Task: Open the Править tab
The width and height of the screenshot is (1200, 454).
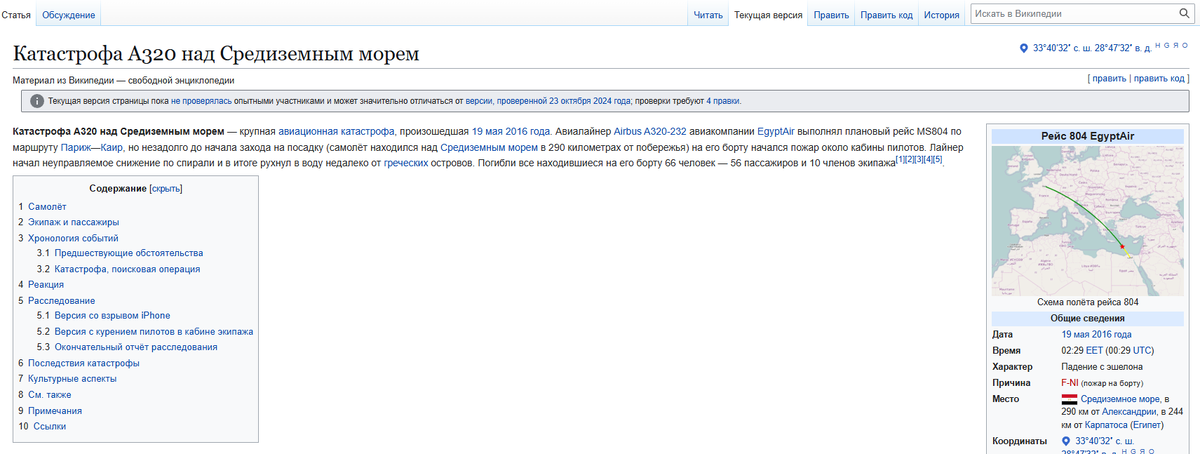Action: click(x=831, y=15)
